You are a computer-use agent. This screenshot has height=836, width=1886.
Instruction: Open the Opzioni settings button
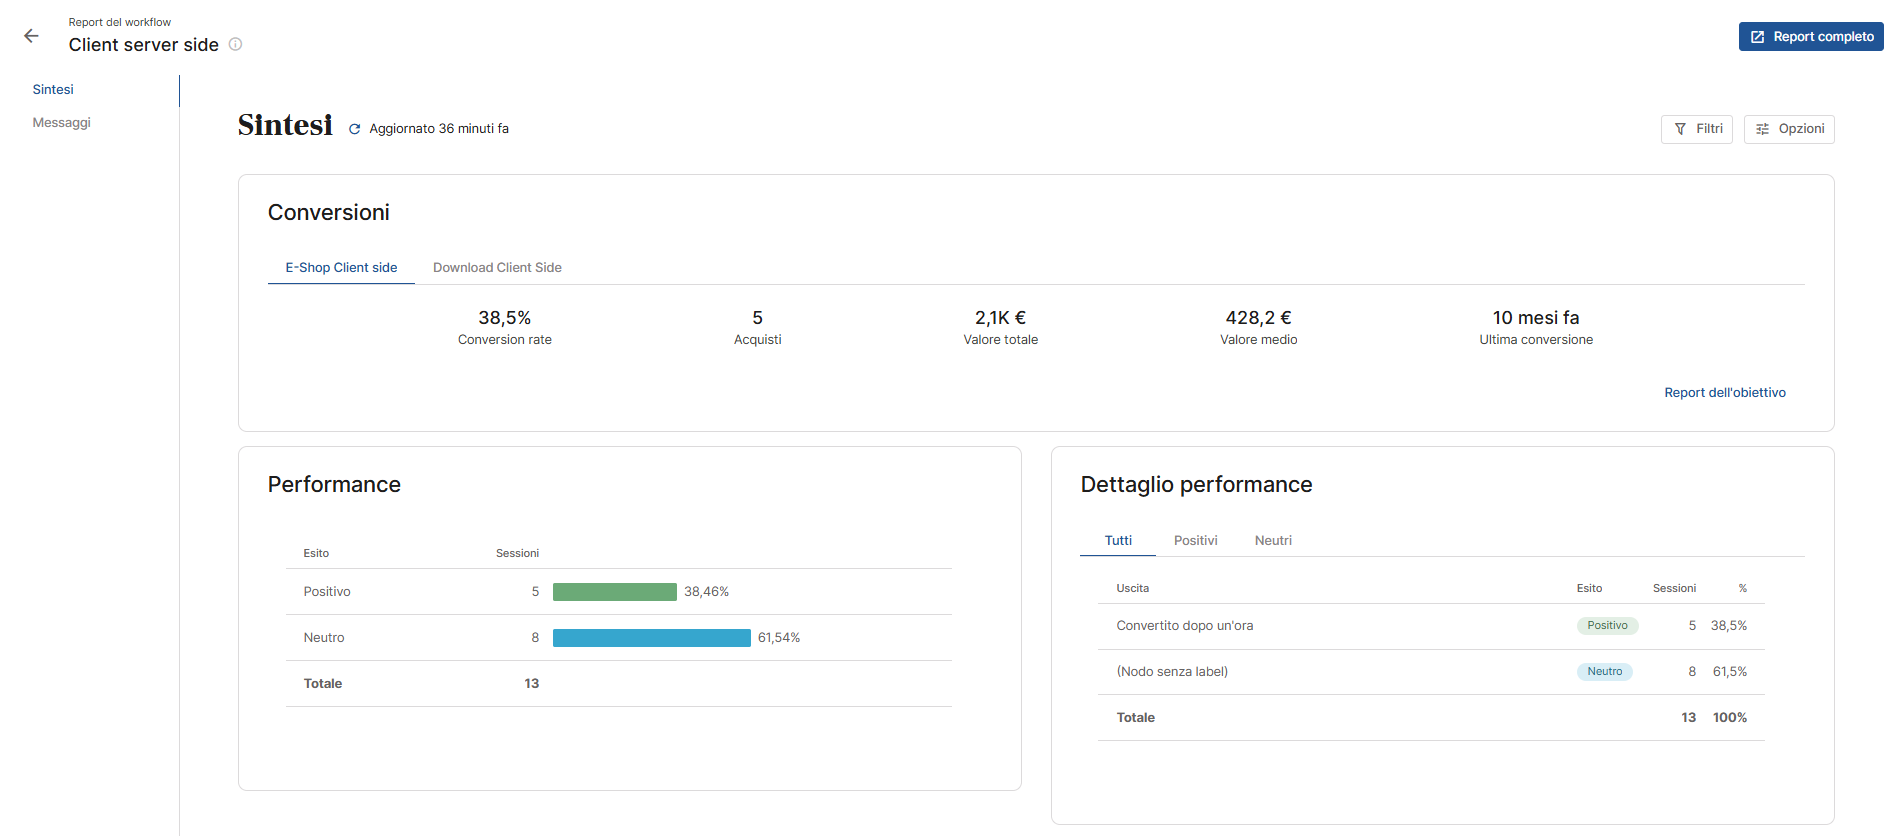click(1788, 129)
